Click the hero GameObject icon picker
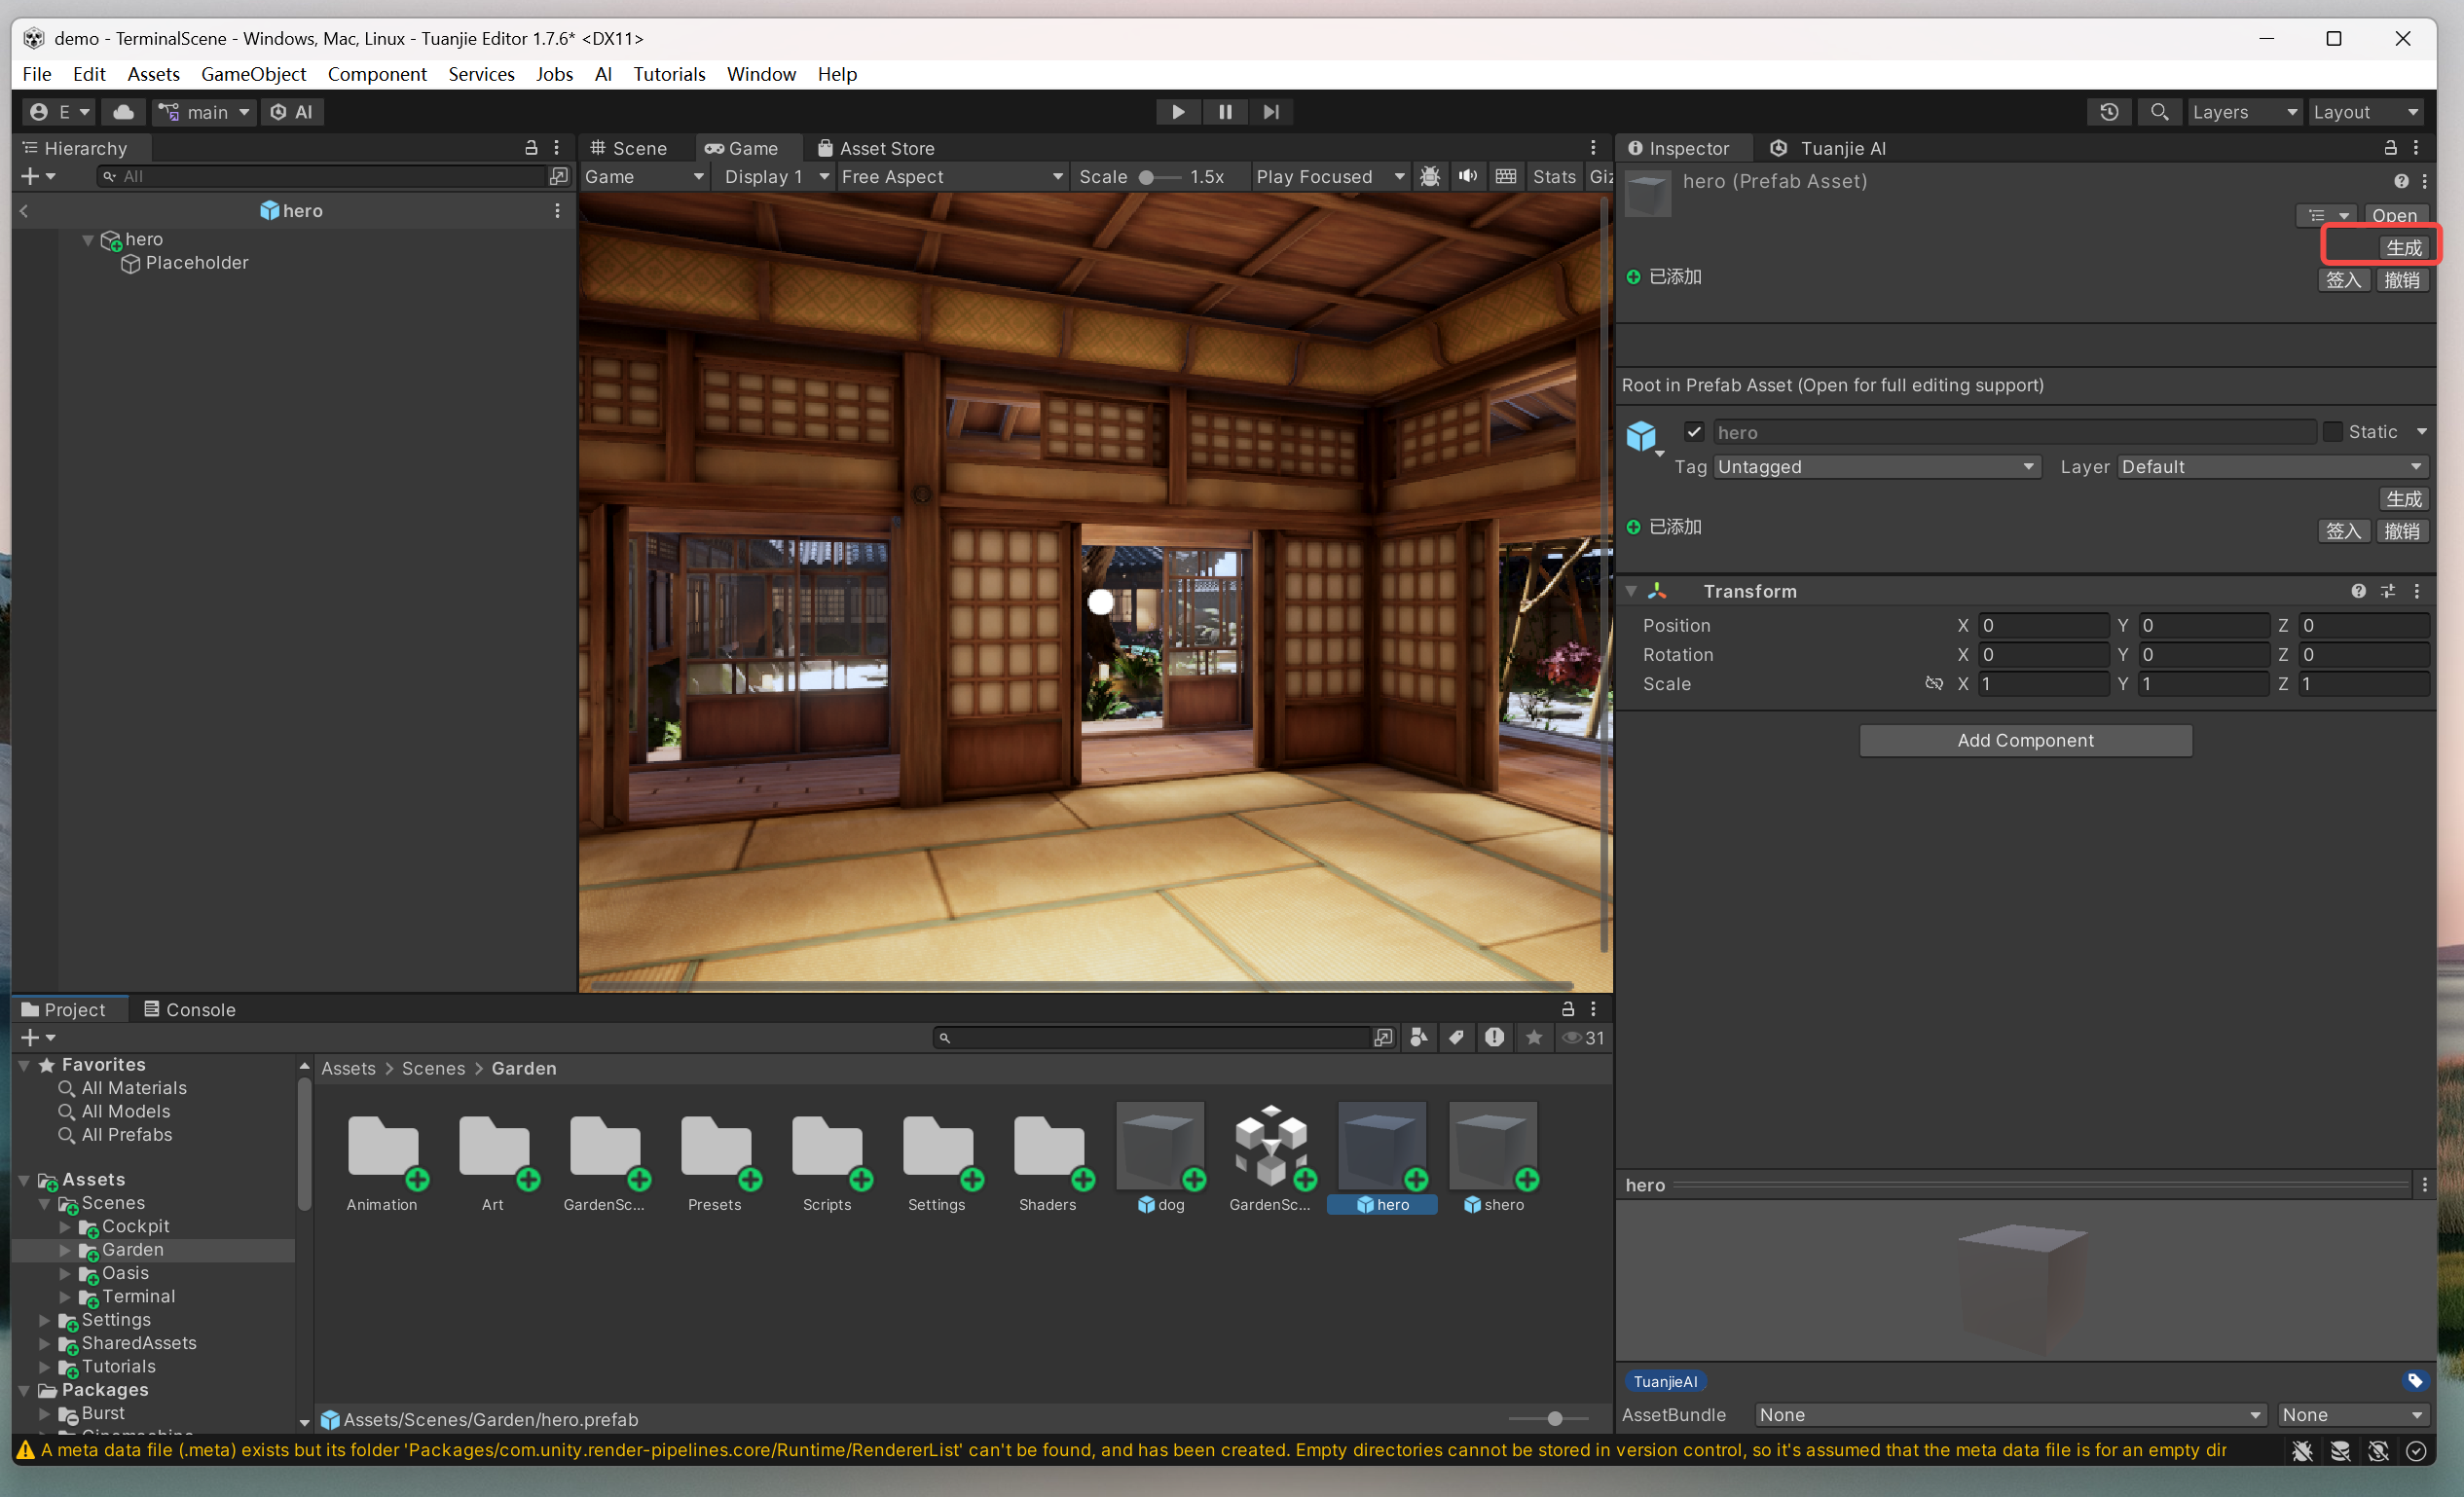This screenshot has height=1497, width=2464. (1643, 436)
